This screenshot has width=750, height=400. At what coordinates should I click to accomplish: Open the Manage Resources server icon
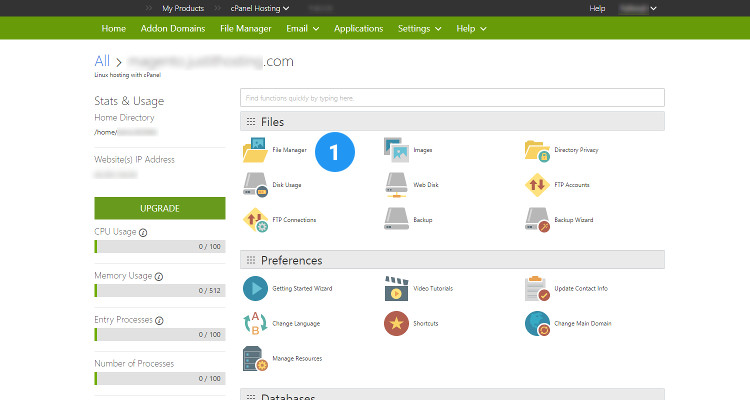255,359
